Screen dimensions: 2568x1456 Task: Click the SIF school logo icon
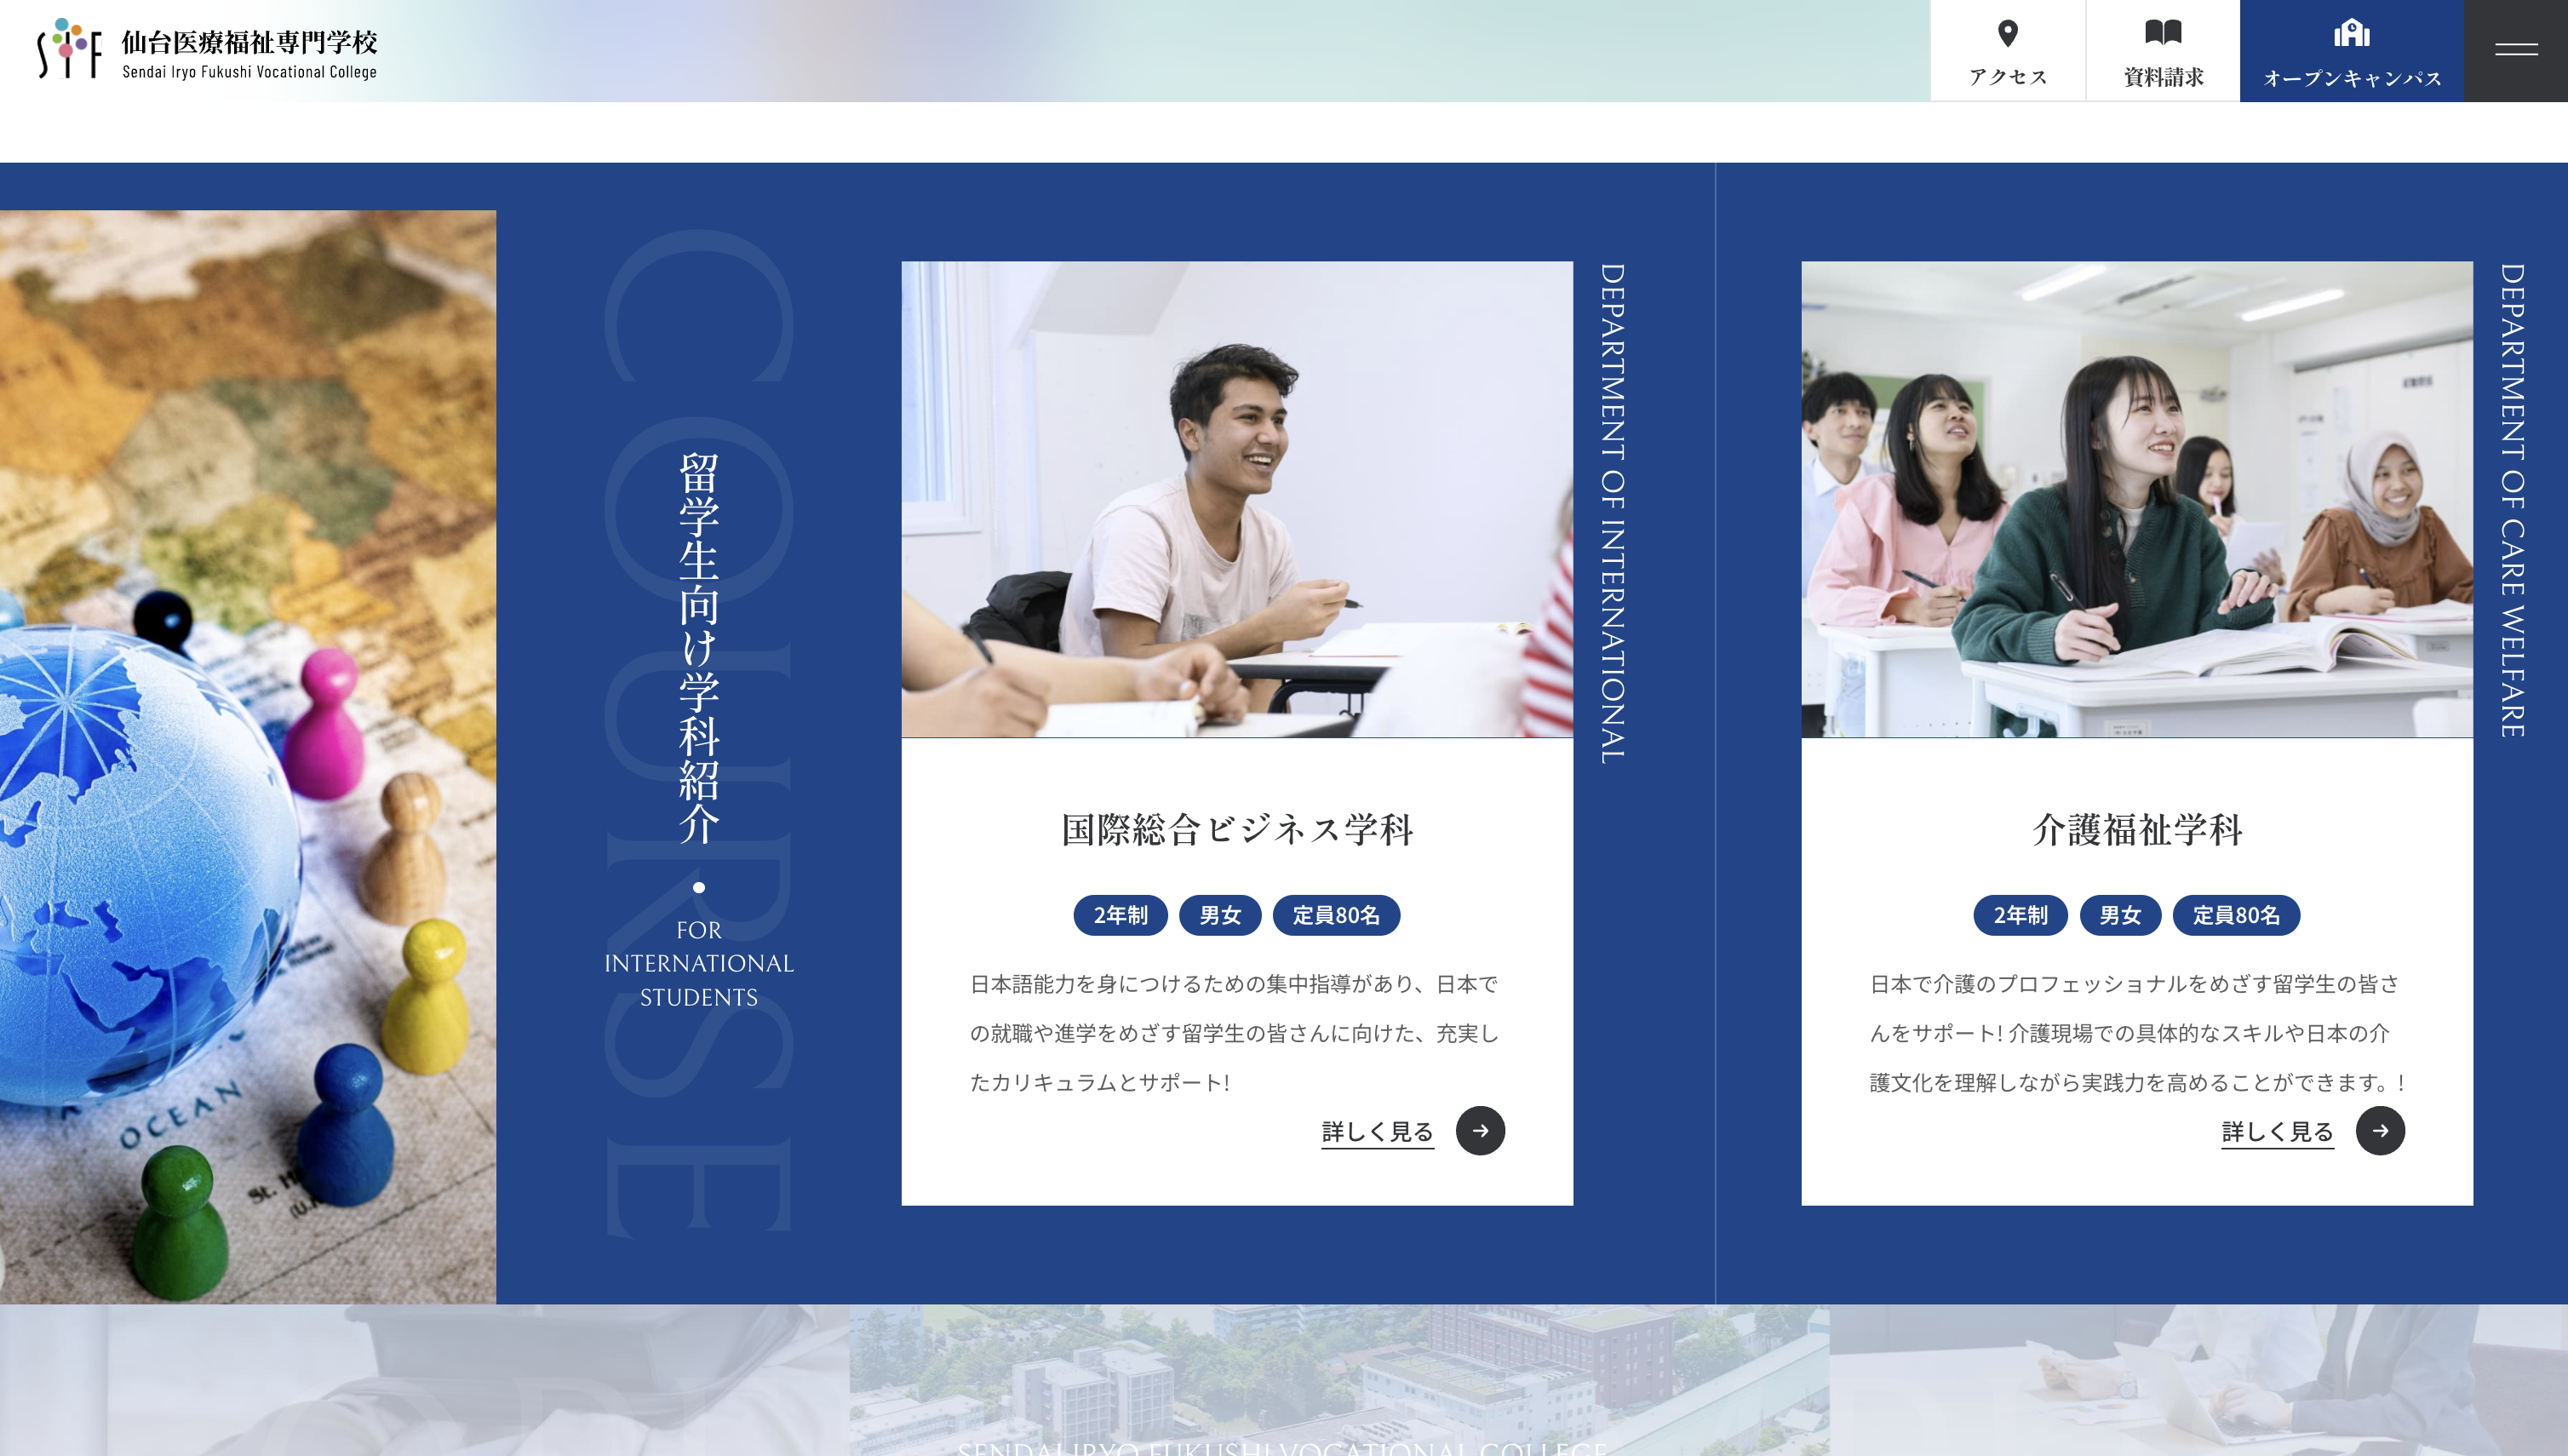coord(69,48)
